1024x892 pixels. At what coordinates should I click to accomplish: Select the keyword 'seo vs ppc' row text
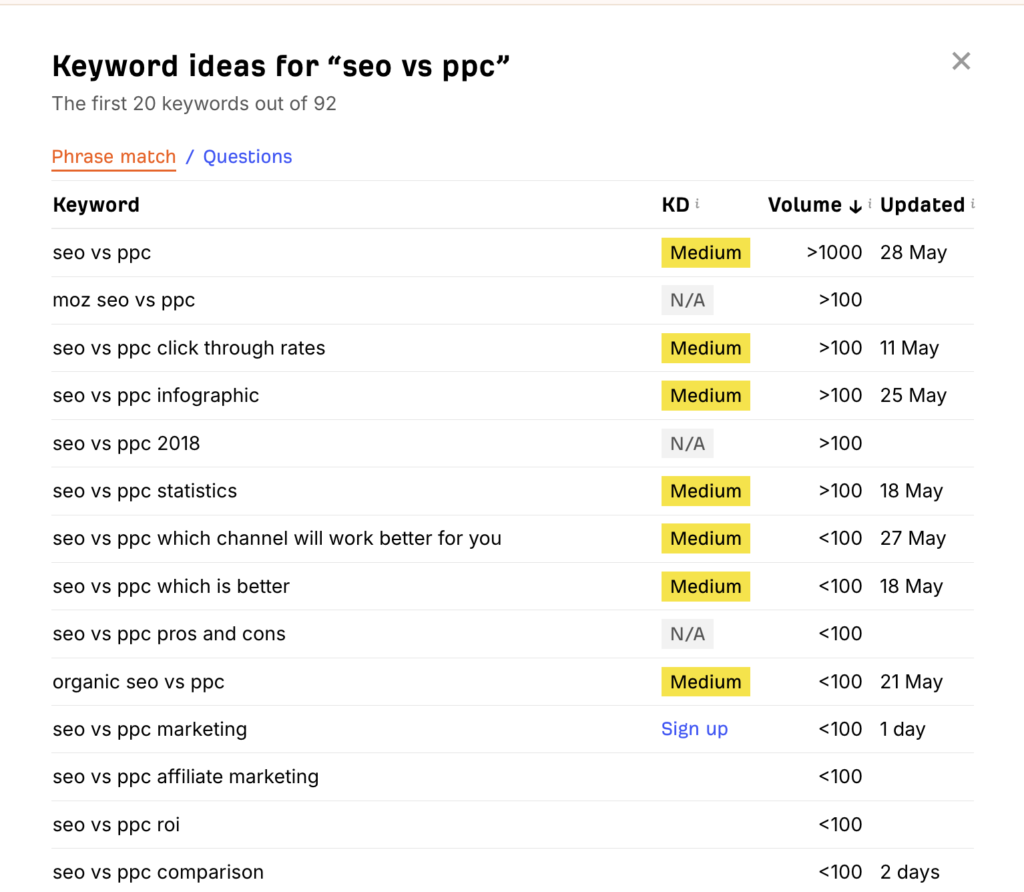click(102, 253)
